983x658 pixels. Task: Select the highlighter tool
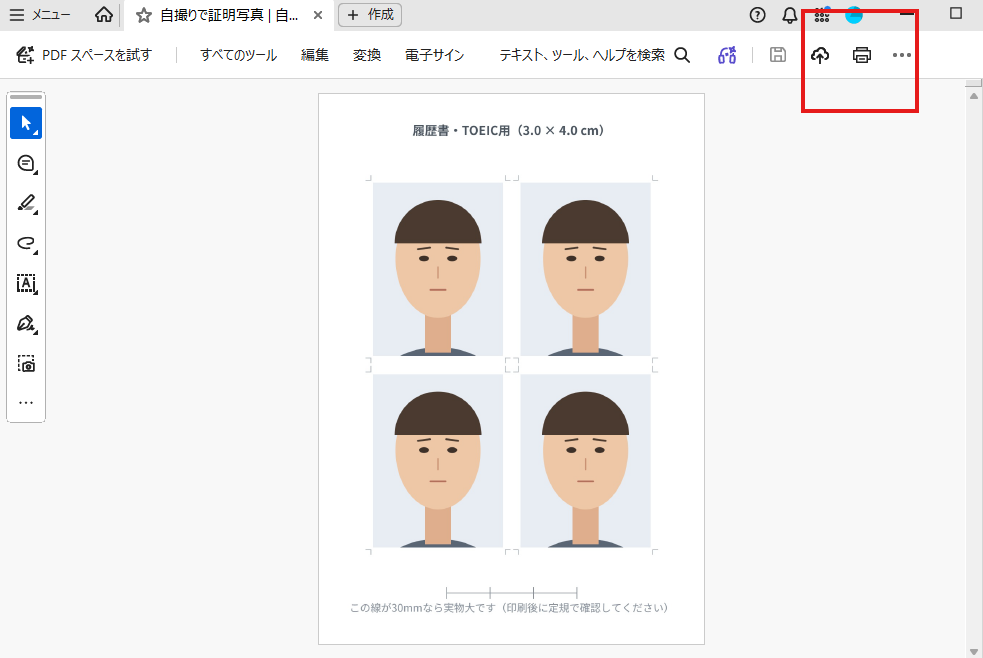pyautogui.click(x=26, y=204)
